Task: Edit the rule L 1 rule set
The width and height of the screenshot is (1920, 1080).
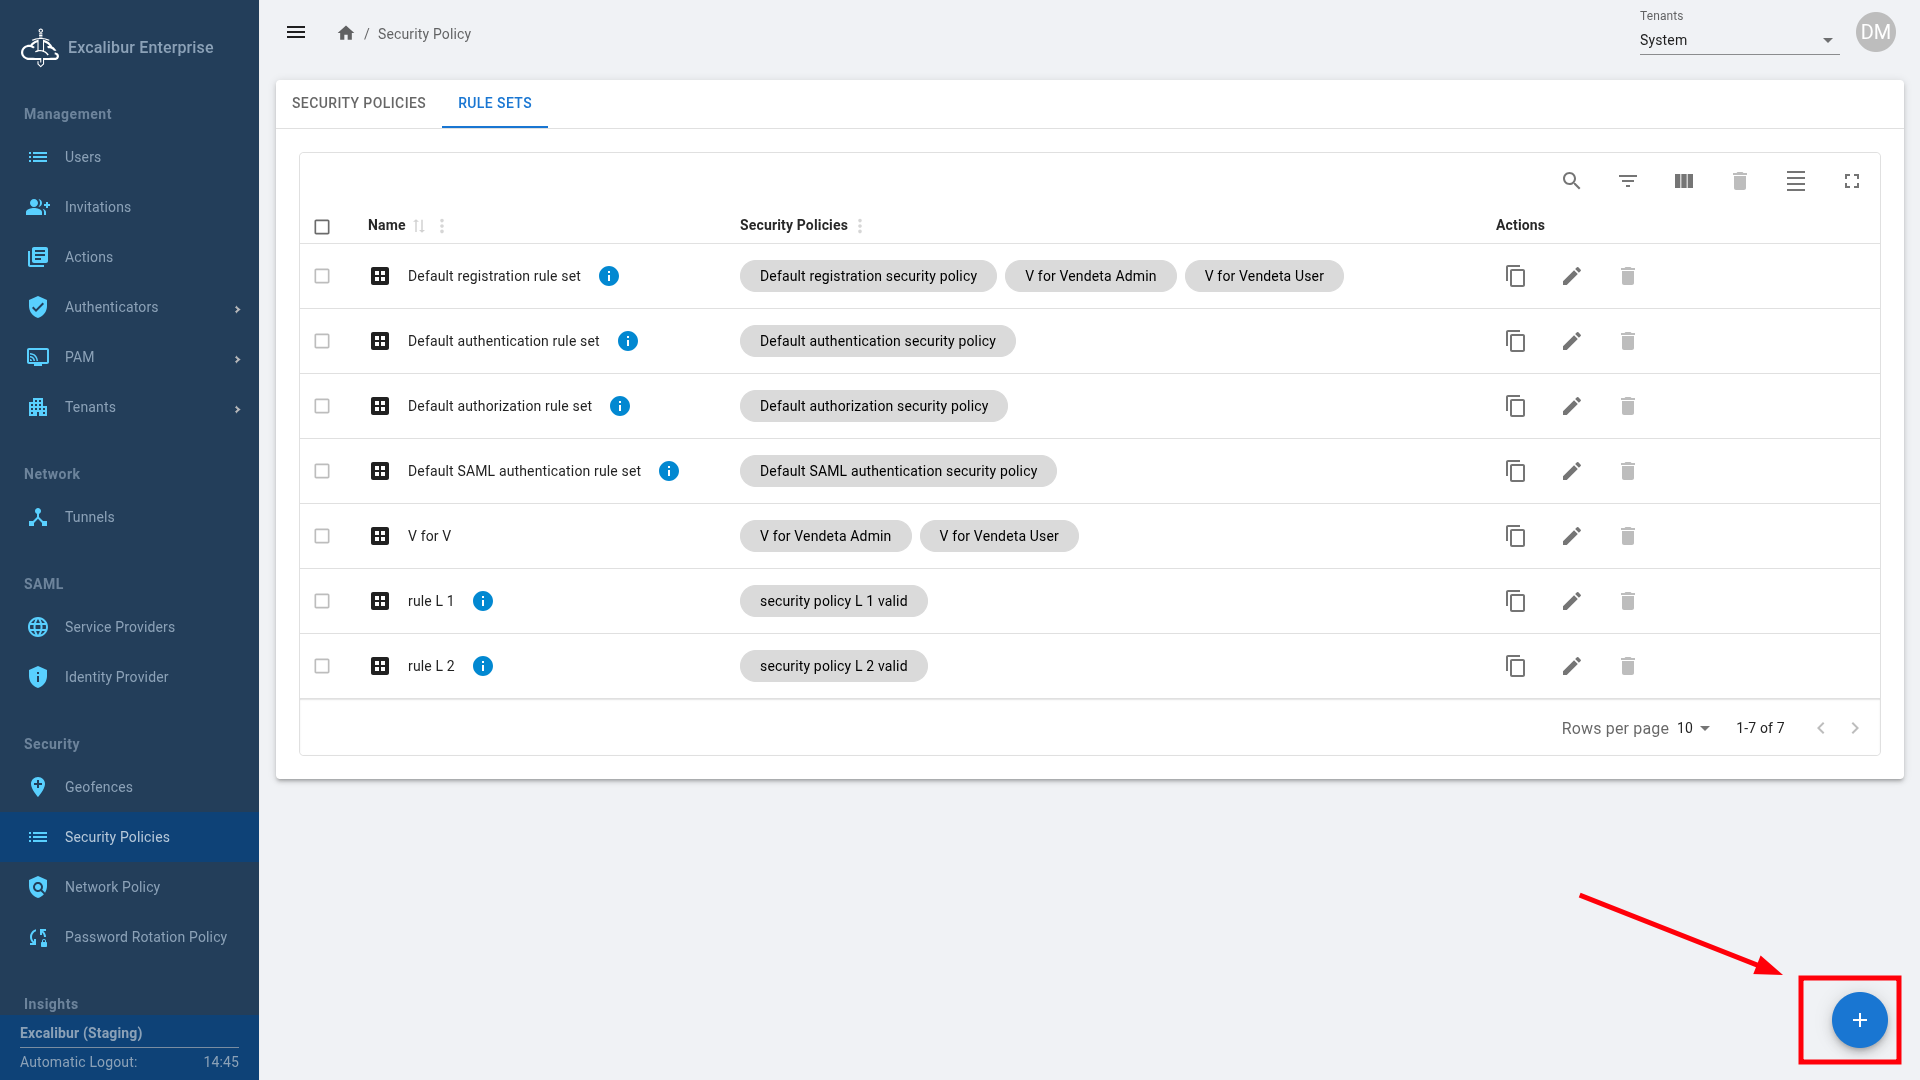Action: pos(1571,601)
